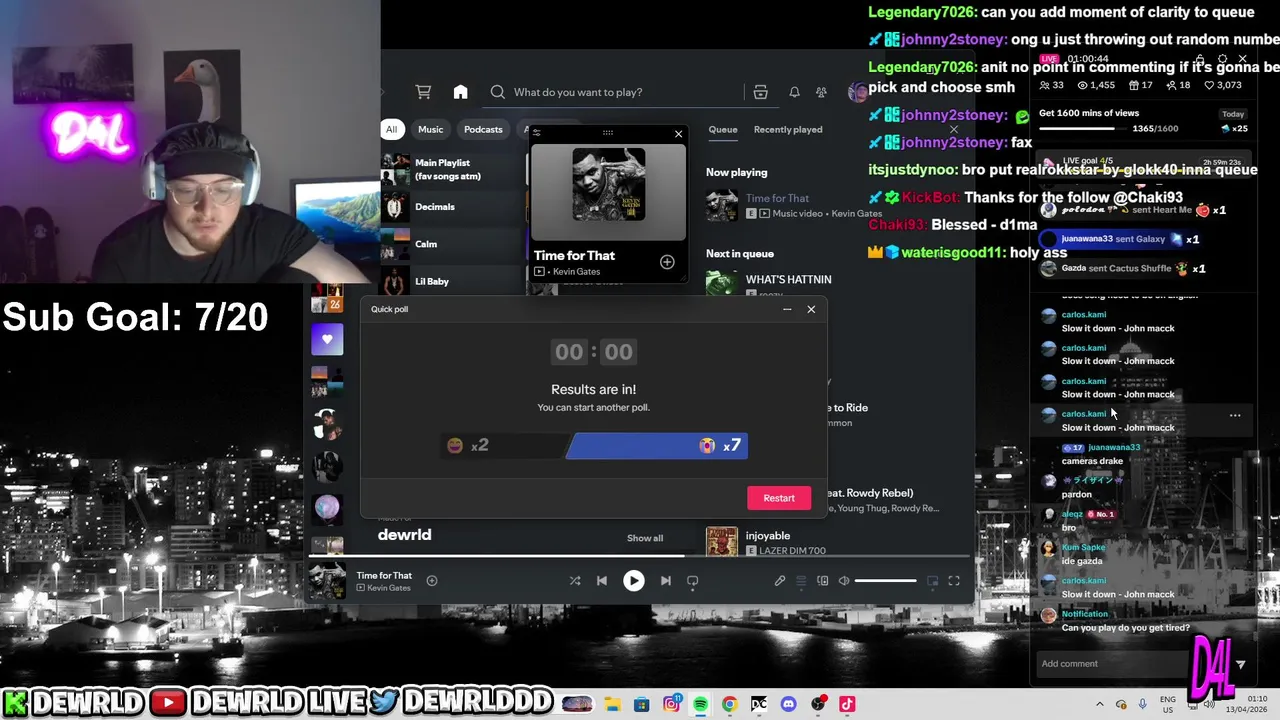Adjust the Spotify volume slider

(x=885, y=580)
